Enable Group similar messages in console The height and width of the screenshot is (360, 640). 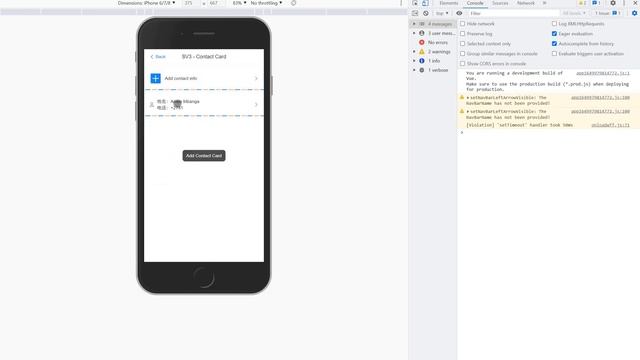(x=462, y=53)
